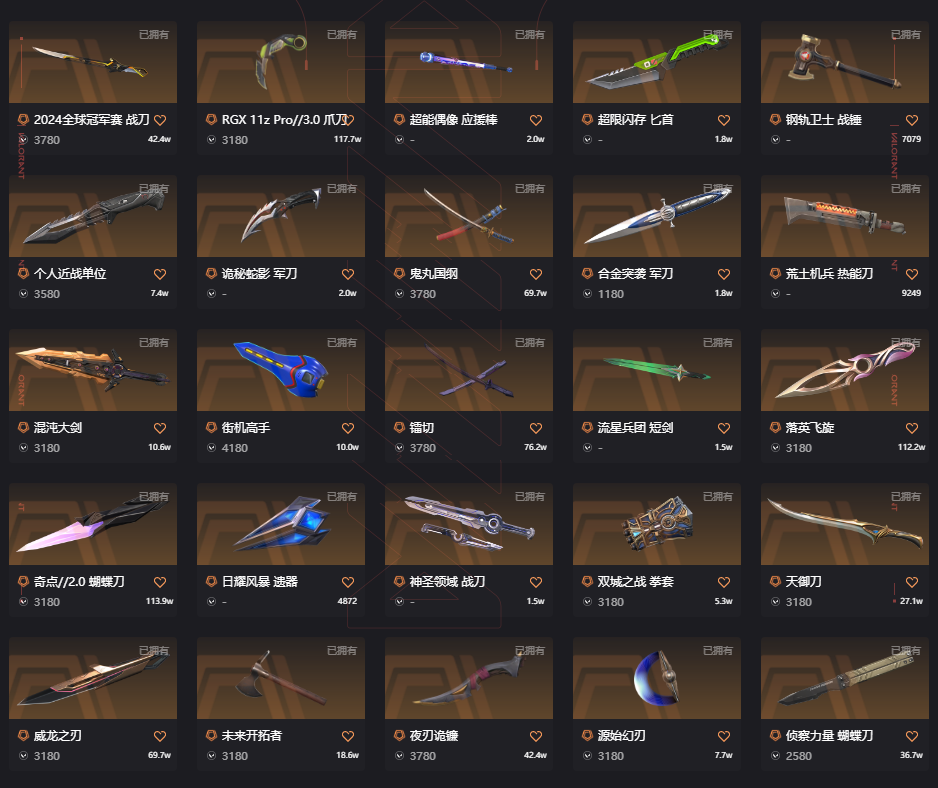The image size is (938, 788).
Task: Open the 钢轨卫士 战锤 hammer thumbnail
Action: click(845, 62)
